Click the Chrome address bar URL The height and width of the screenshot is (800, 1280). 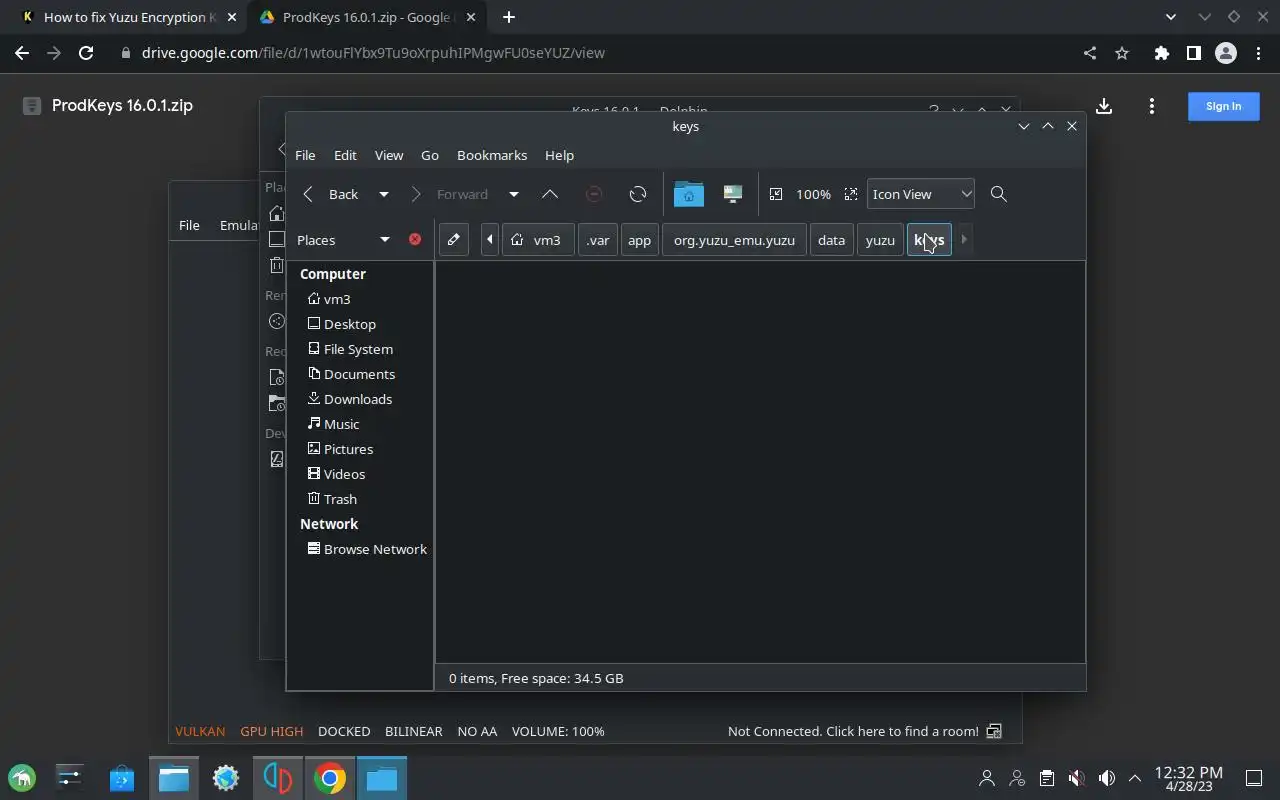click(373, 53)
